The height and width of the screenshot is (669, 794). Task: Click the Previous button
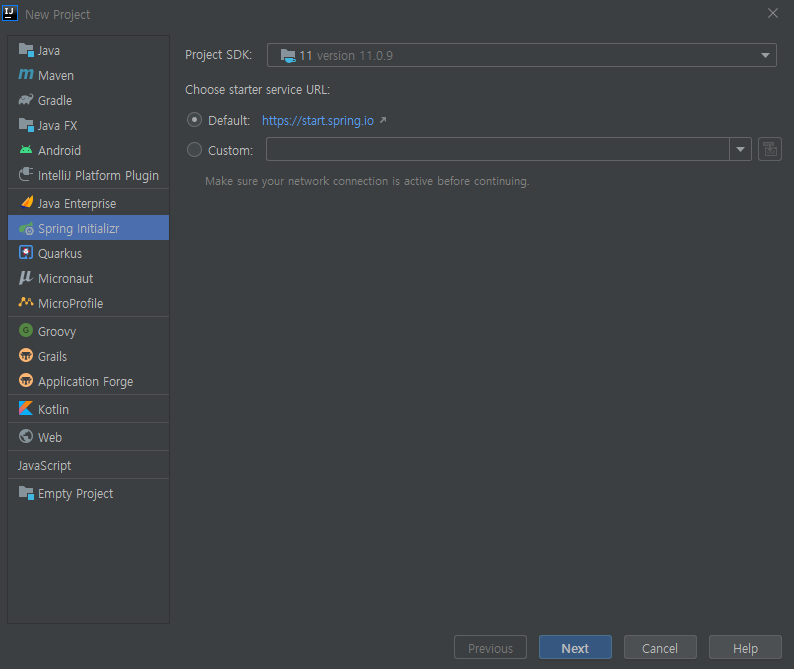490,648
